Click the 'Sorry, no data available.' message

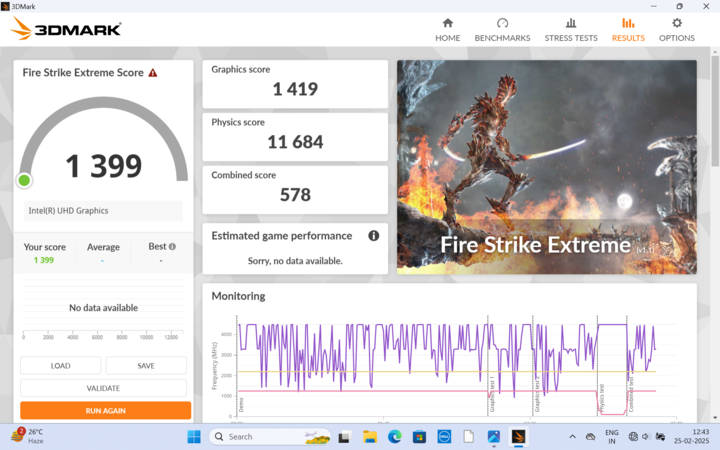click(295, 261)
